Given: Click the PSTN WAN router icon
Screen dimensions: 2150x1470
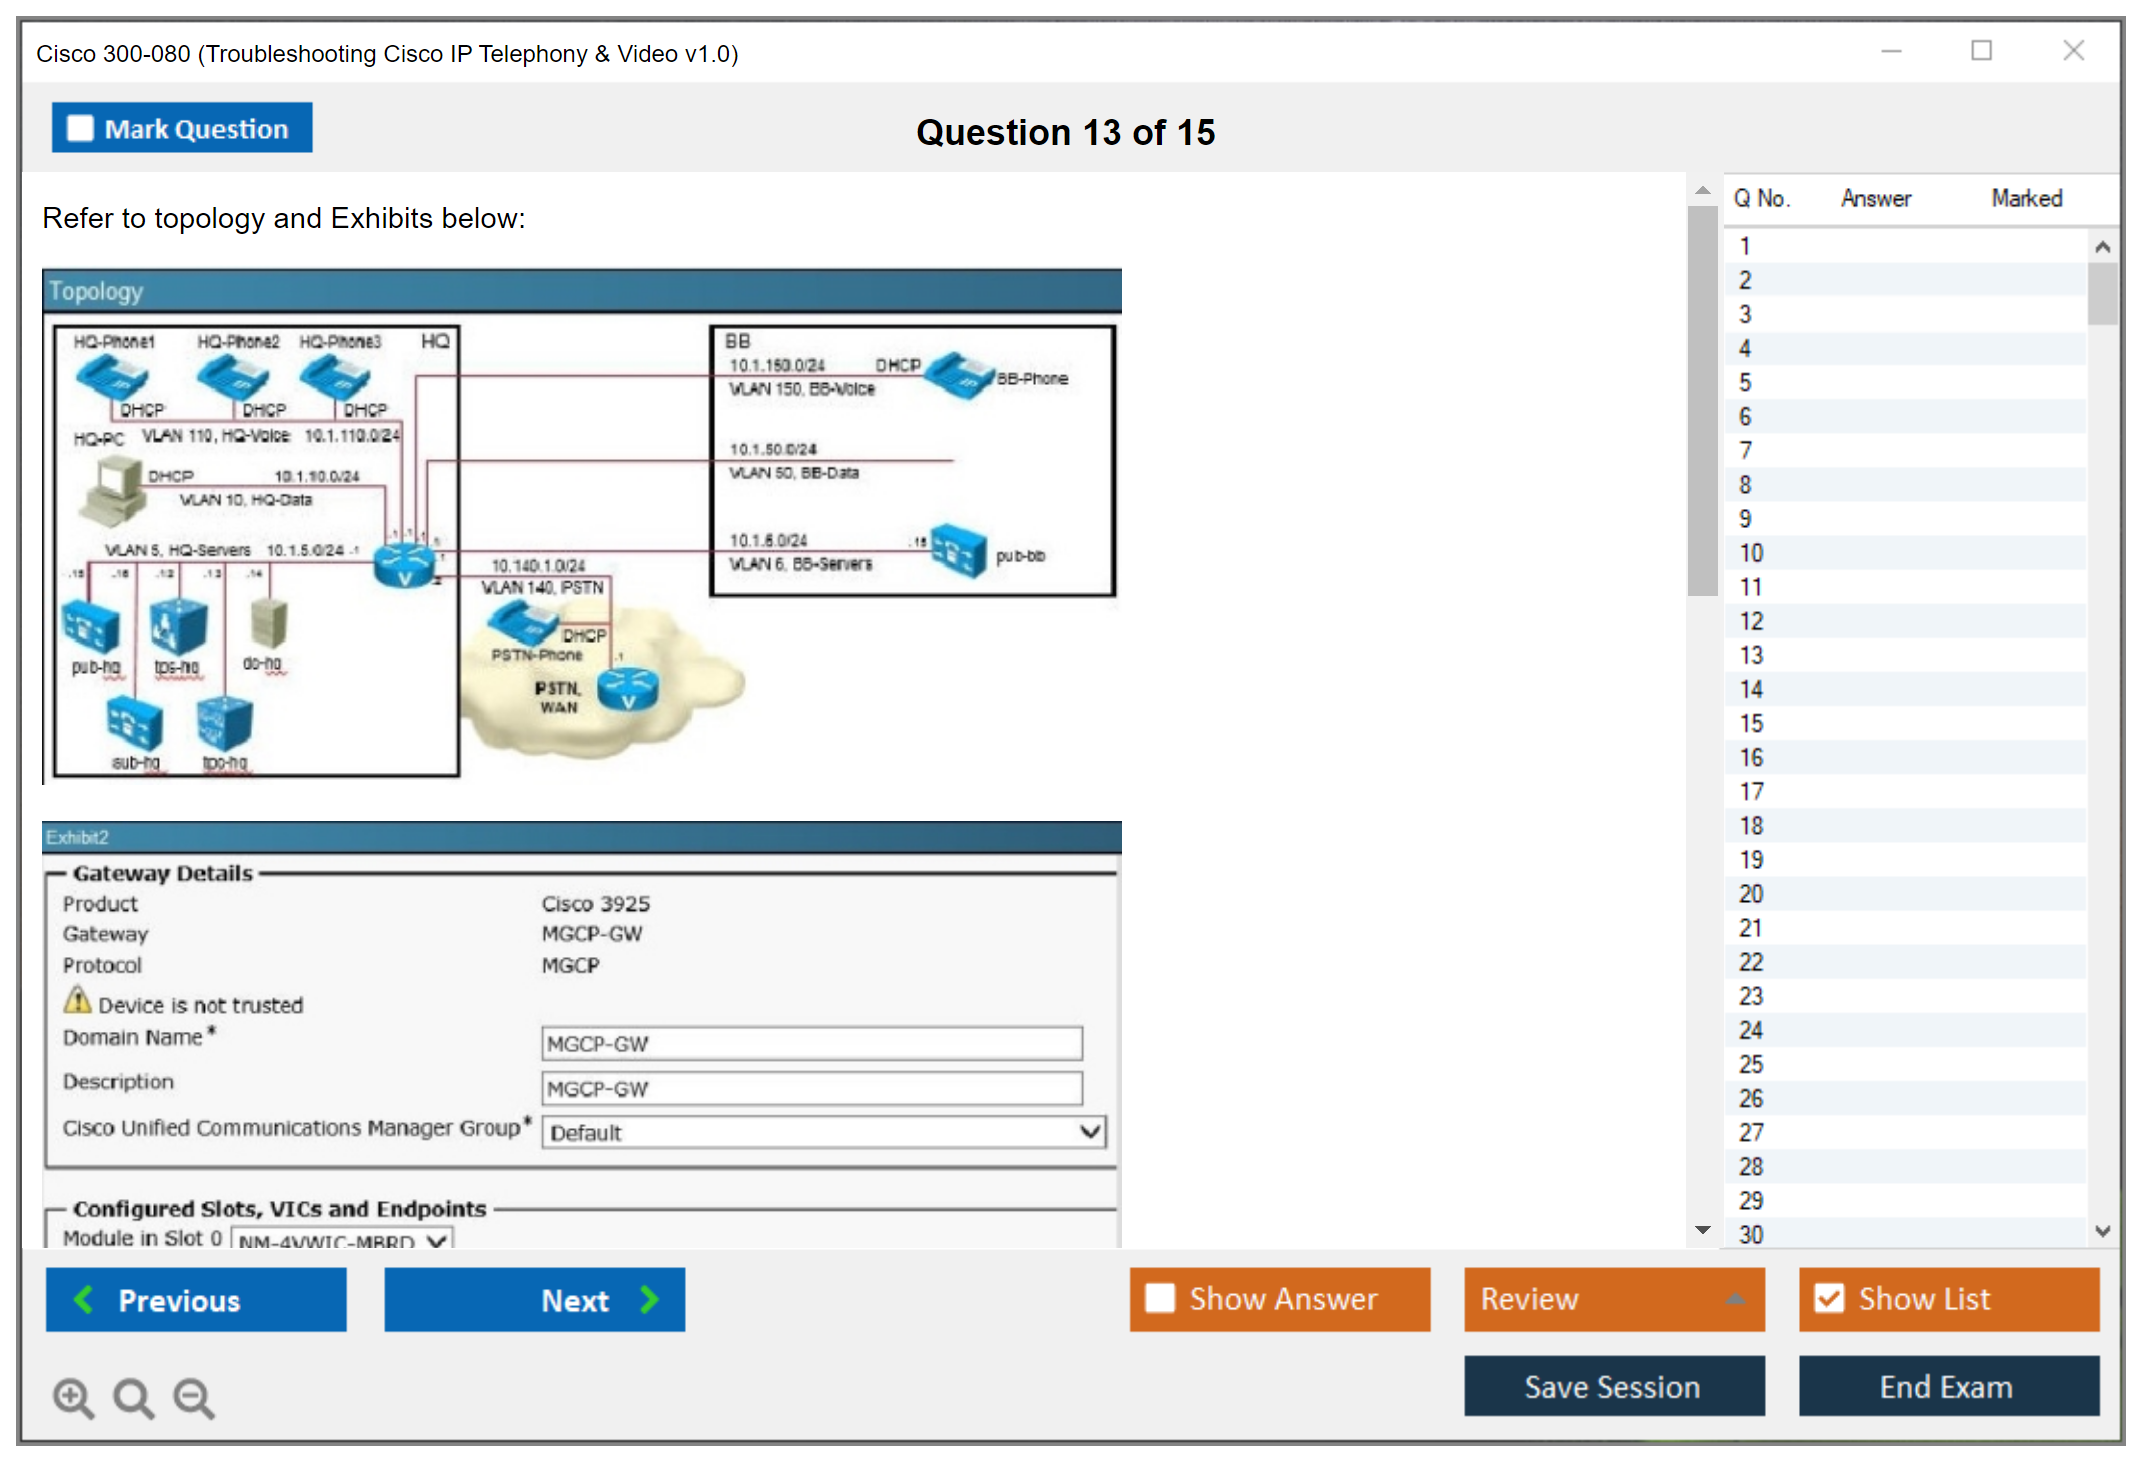Looking at the screenshot, I should click(628, 689).
